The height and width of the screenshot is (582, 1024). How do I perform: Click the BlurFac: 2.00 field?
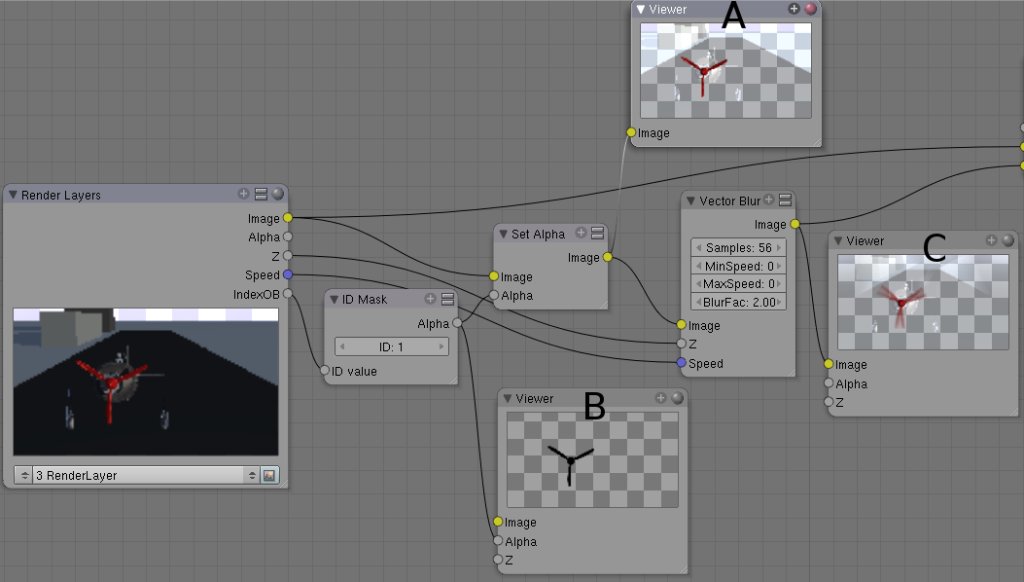[739, 302]
